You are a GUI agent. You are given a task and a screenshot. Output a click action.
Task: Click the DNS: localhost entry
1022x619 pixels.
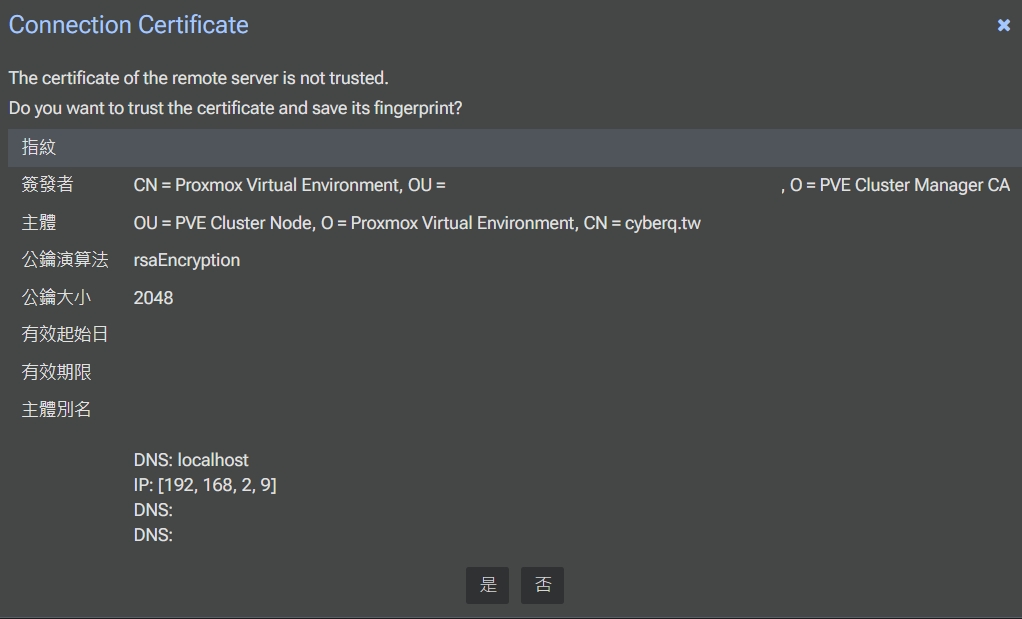click(191, 460)
